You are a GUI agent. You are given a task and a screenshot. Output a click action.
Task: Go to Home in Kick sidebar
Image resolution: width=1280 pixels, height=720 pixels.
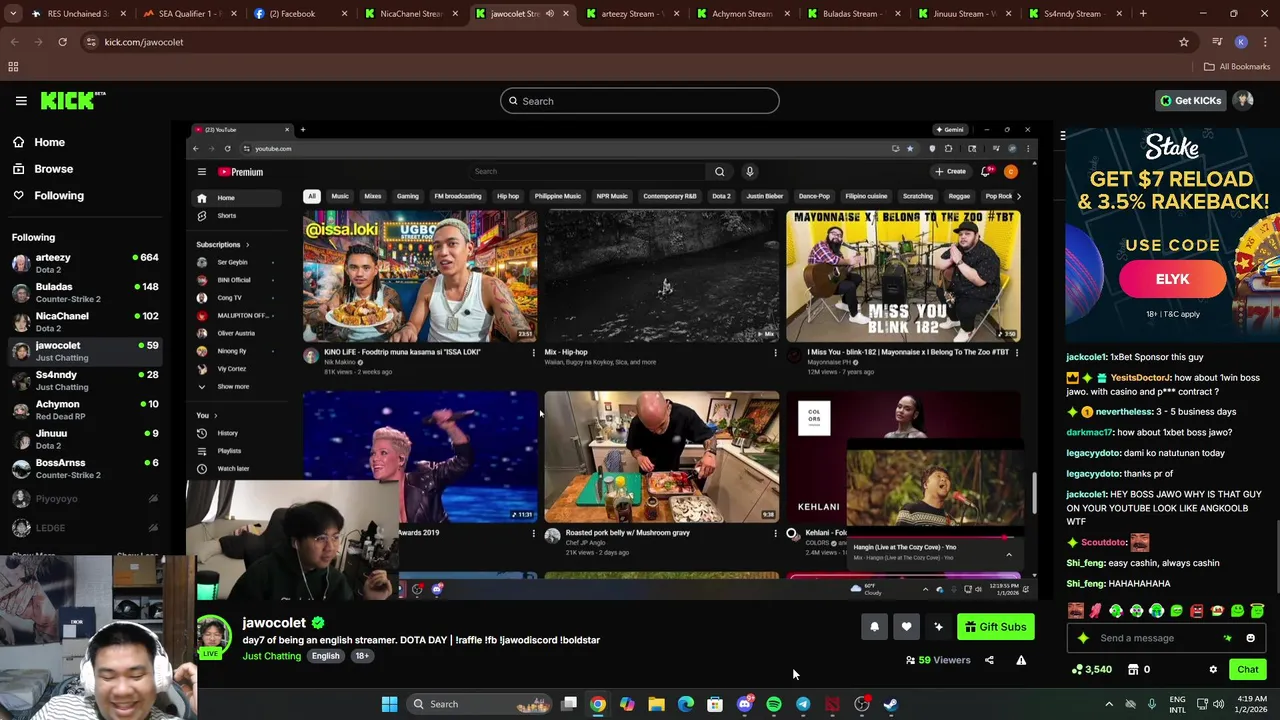click(49, 142)
